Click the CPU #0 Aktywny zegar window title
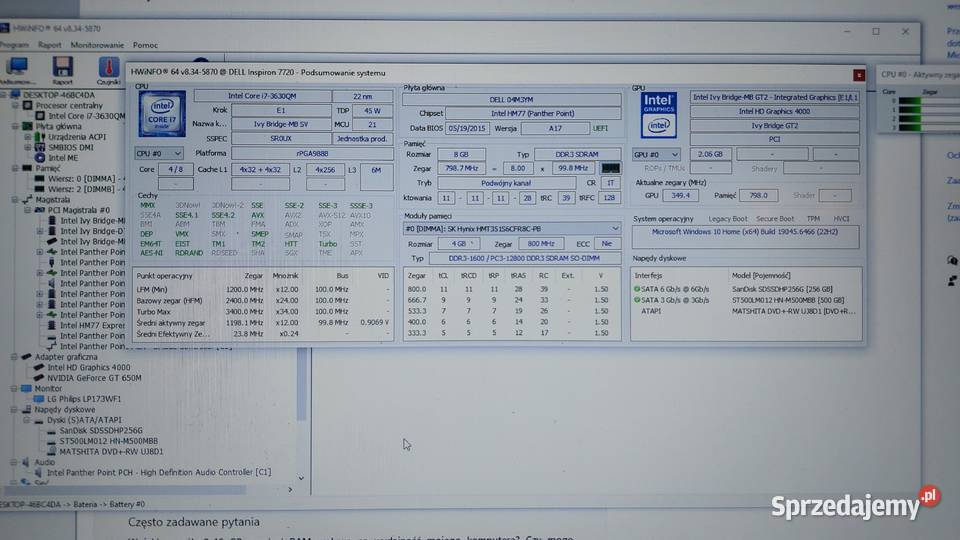The height and width of the screenshot is (540, 960). [920, 74]
